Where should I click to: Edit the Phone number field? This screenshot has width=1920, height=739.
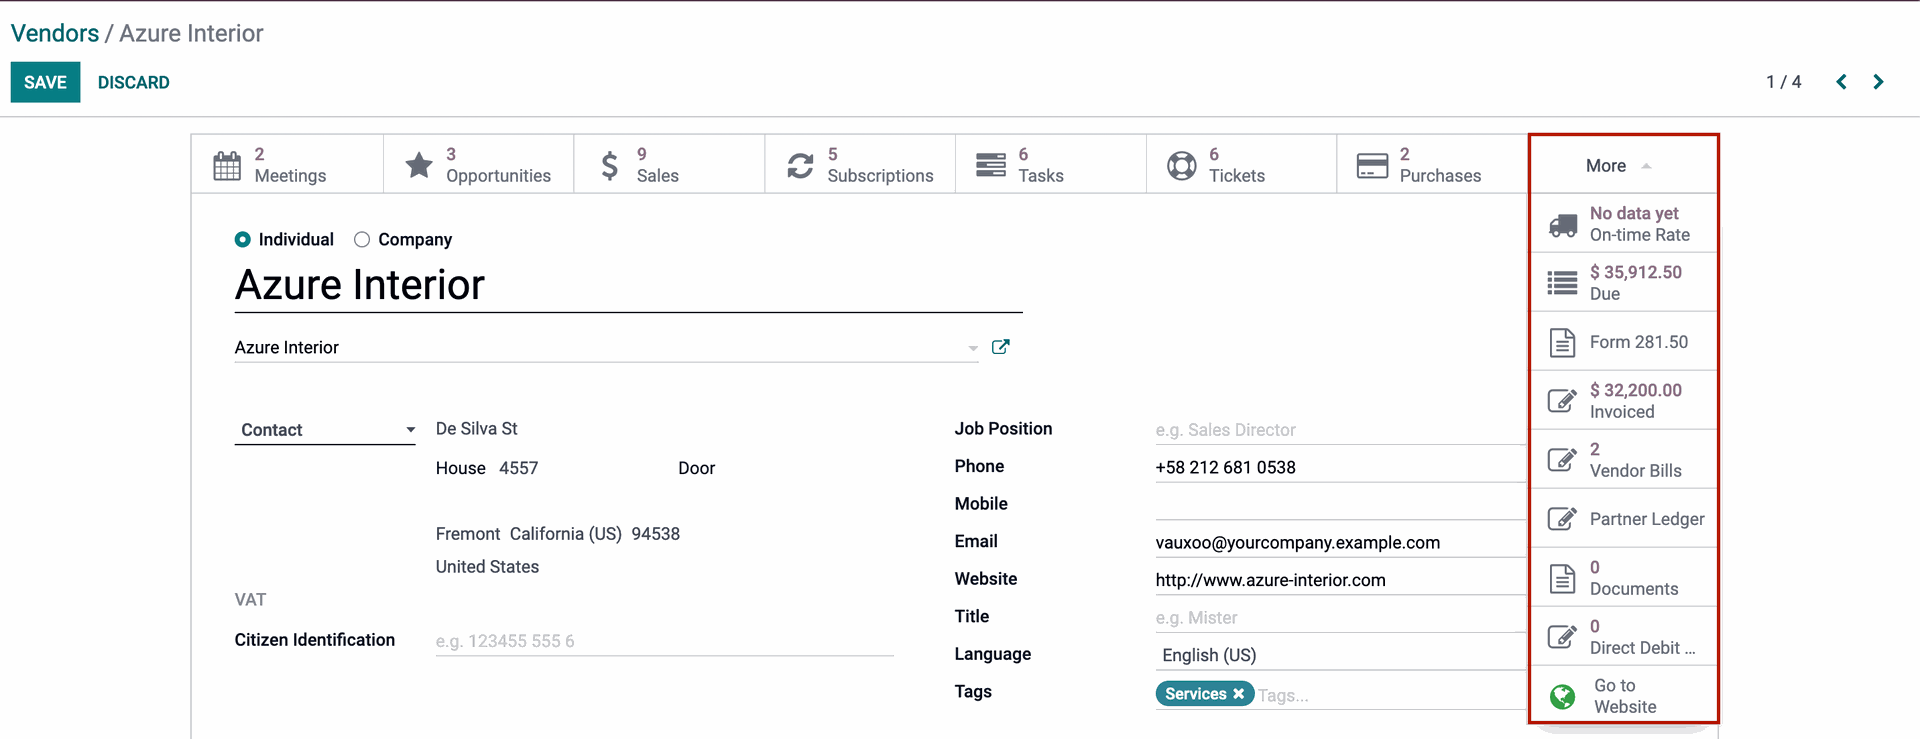pos(1341,467)
